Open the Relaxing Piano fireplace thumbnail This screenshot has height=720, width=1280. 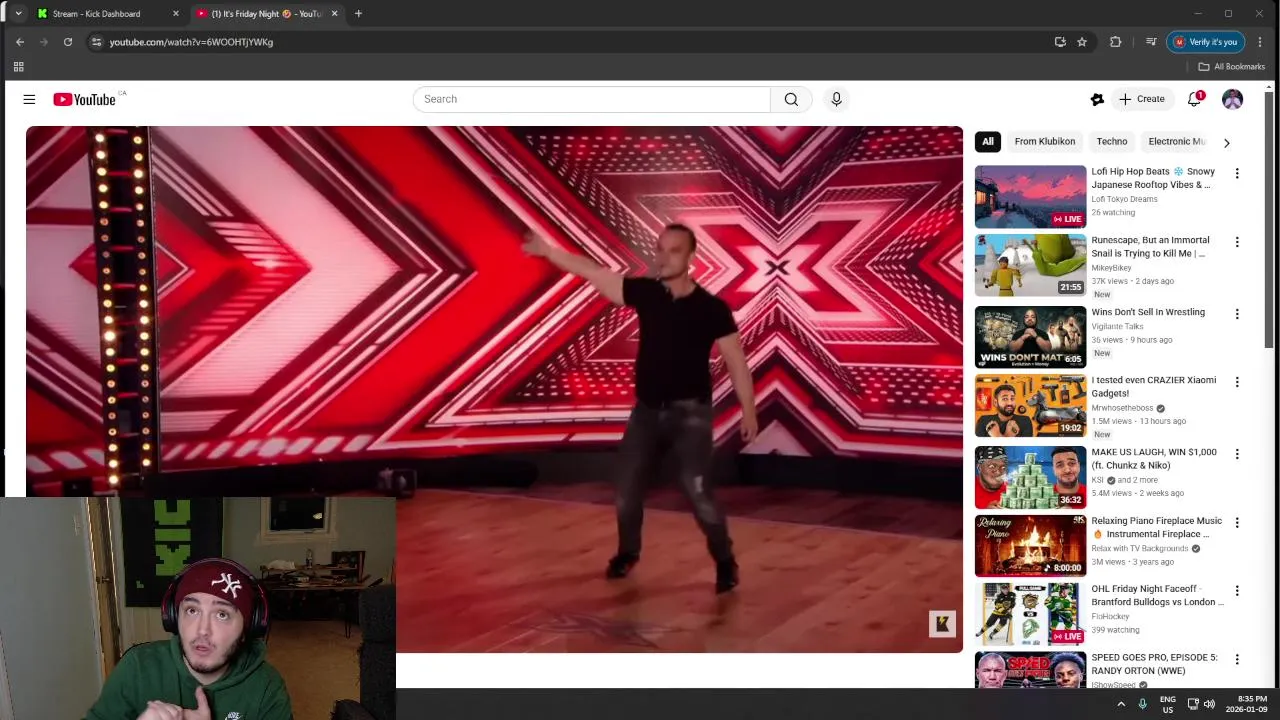pyautogui.click(x=1030, y=546)
